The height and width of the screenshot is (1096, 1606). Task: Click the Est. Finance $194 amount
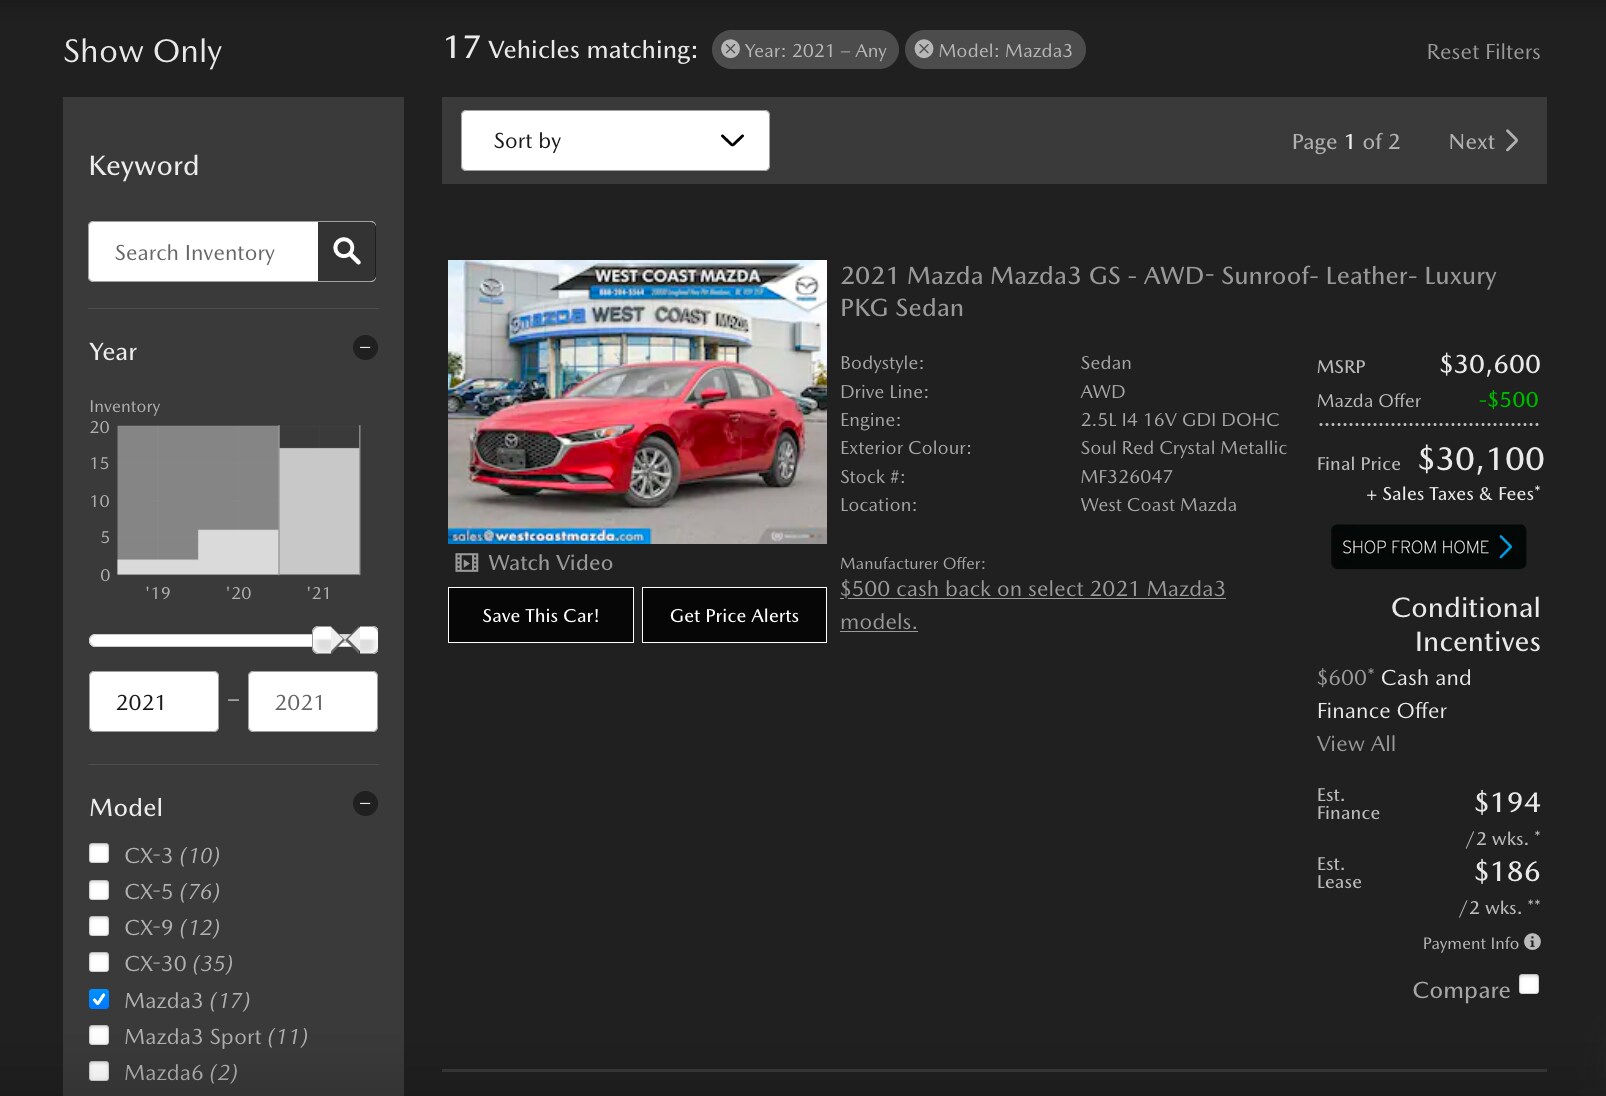pos(1507,802)
